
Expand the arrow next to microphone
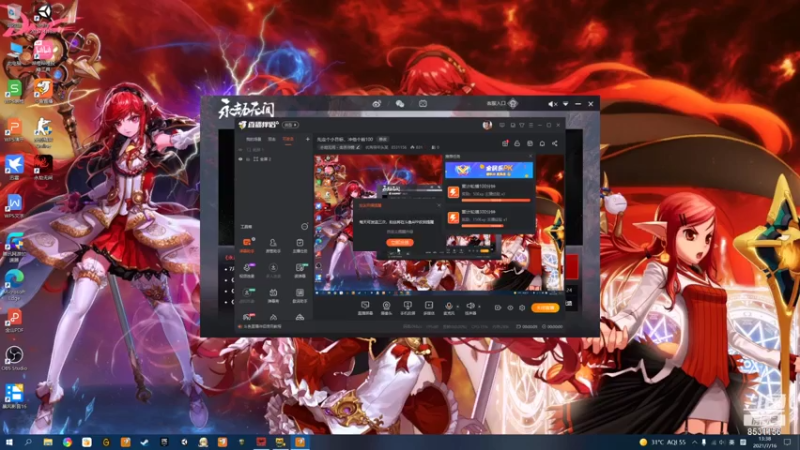pos(458,306)
